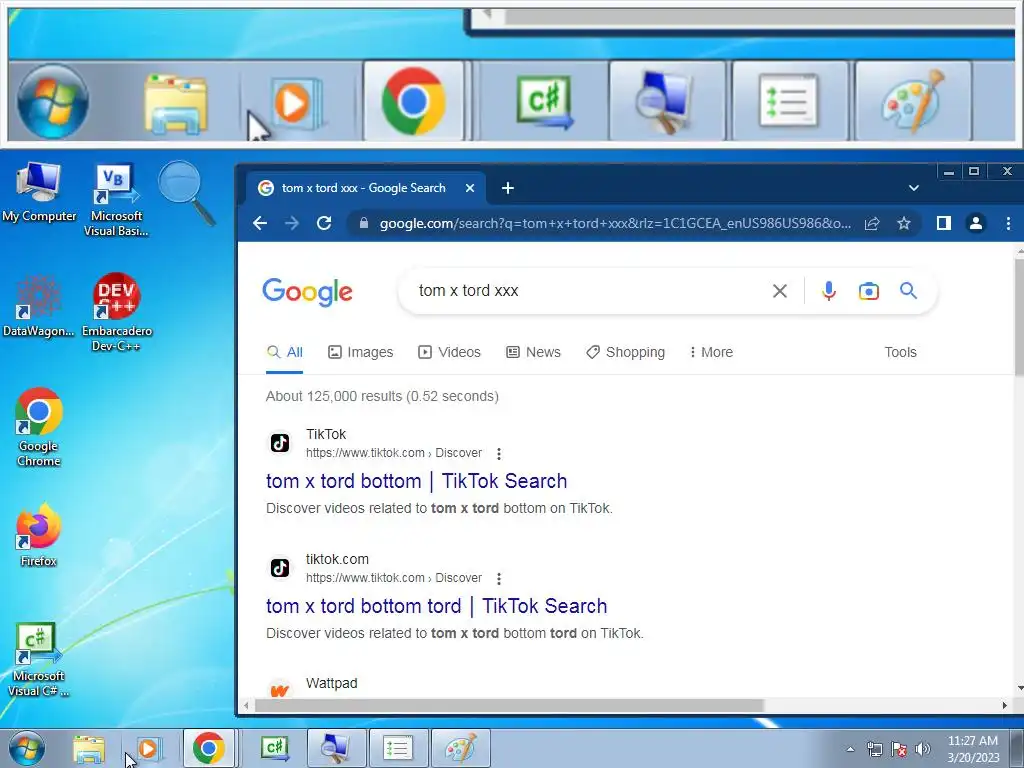Viewport: 1024px width, 768px height.
Task: Click the address bar URL
Action: 615,223
